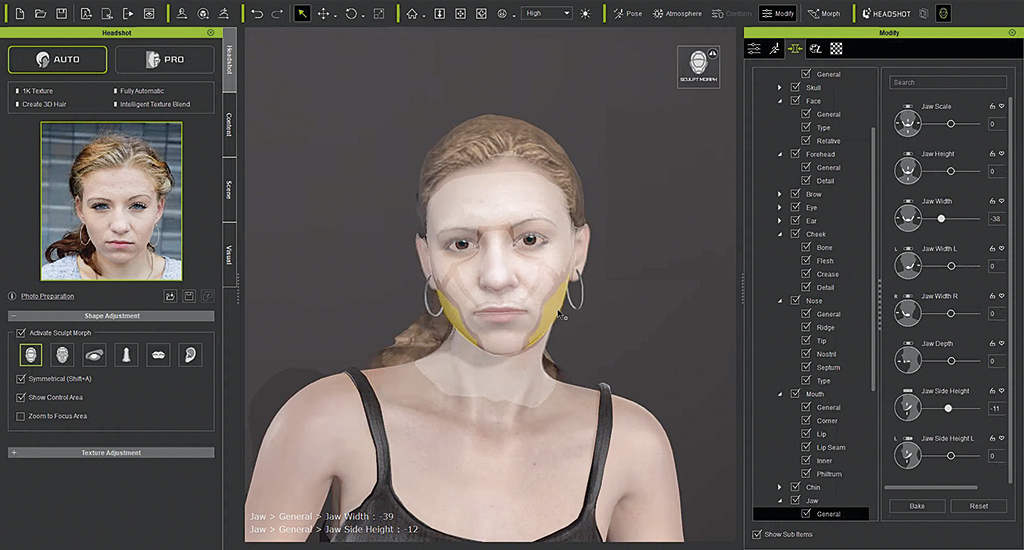Open the Morph toolbar item
Image resolution: width=1024 pixels, height=550 pixels.
click(x=824, y=13)
